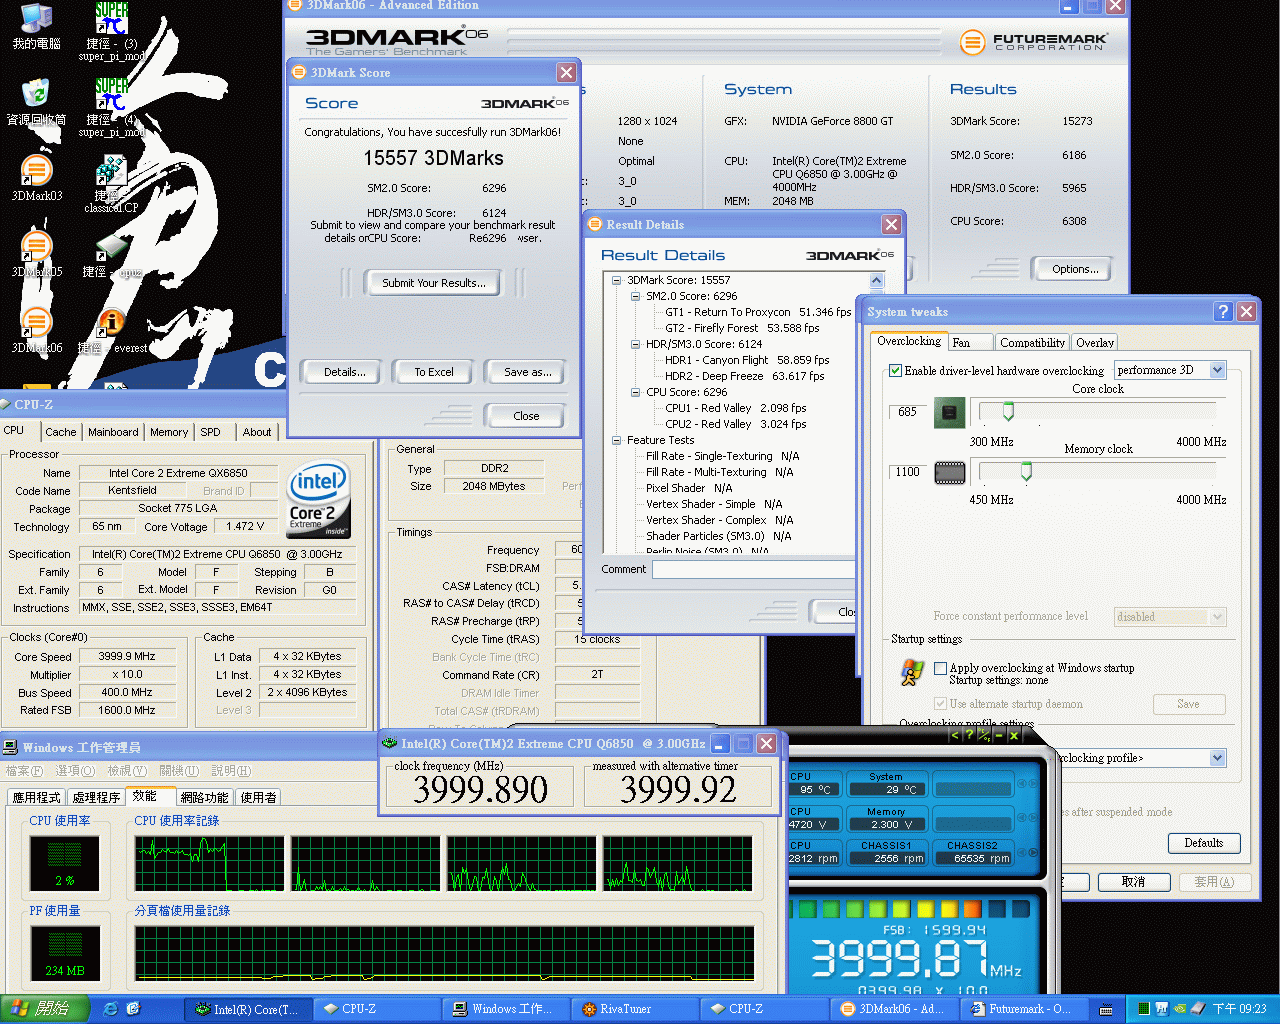Image resolution: width=1280 pixels, height=1024 pixels.
Task: Click the Comment input field in Result Details
Action: (x=754, y=570)
